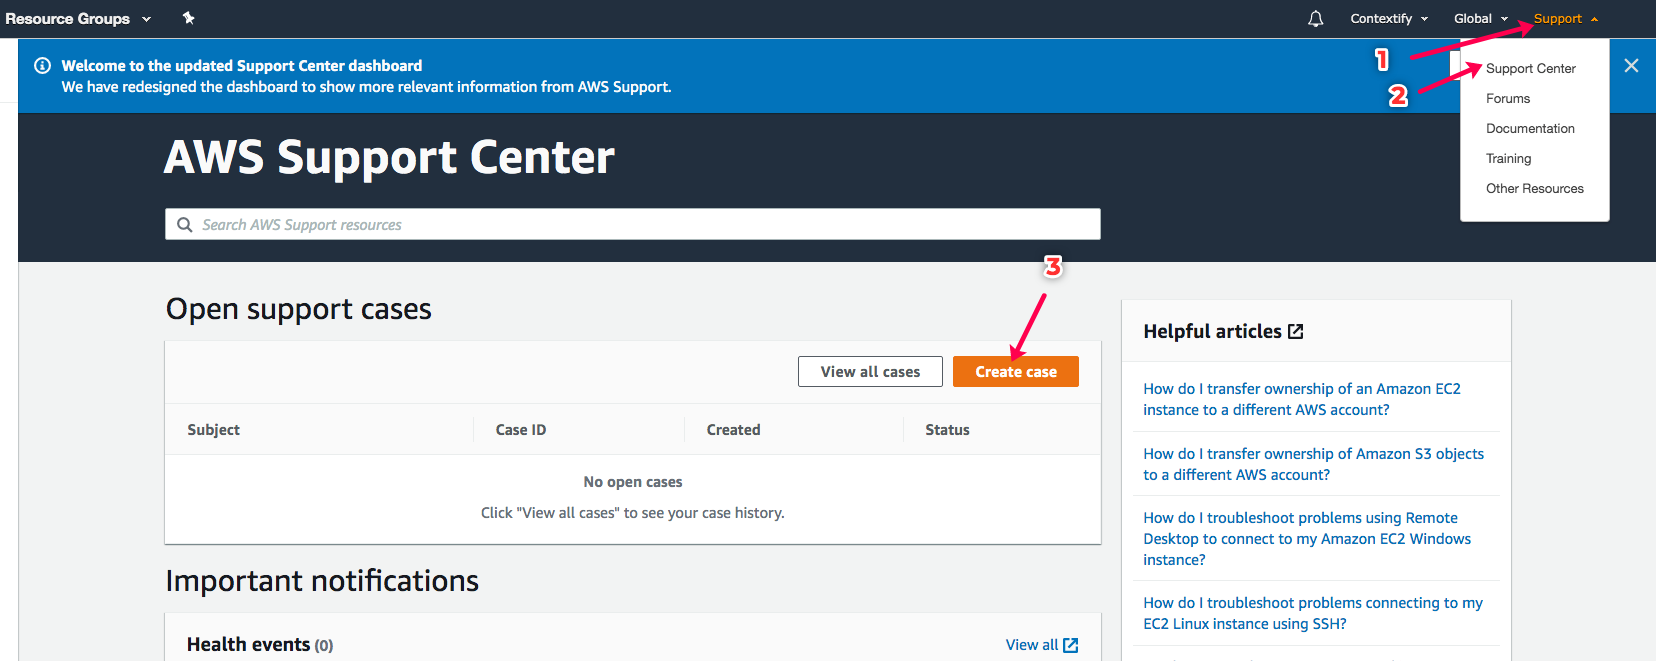Choose Training in the Support menu
1656x661 pixels.
tap(1508, 159)
